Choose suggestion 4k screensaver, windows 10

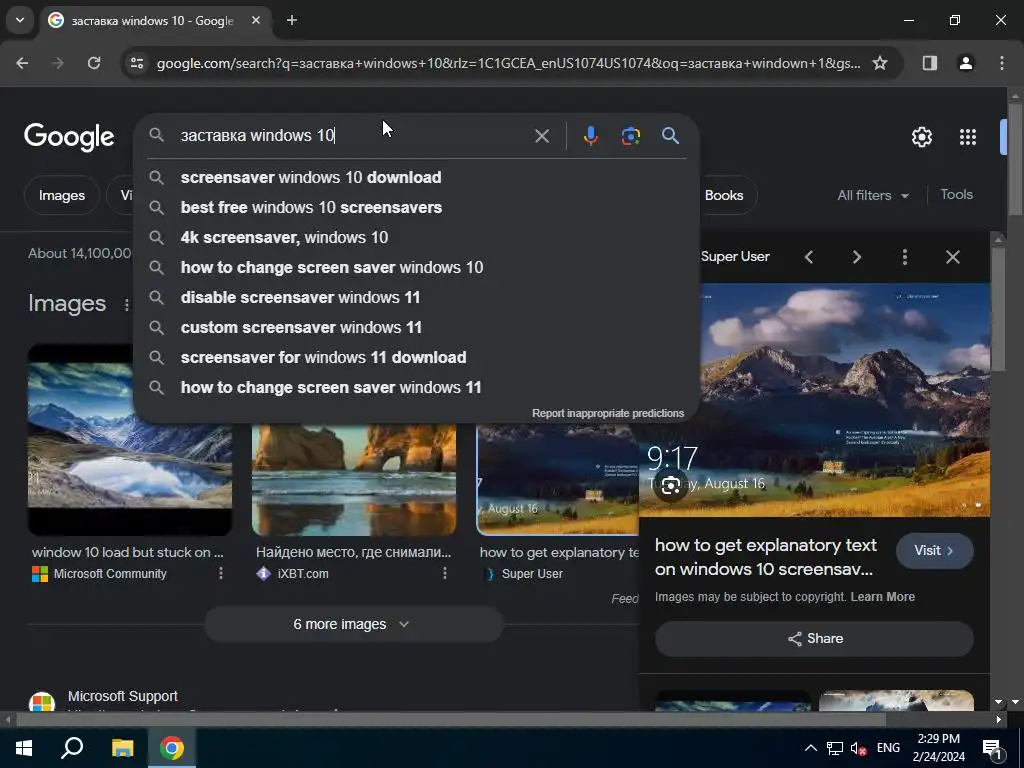coord(417,238)
